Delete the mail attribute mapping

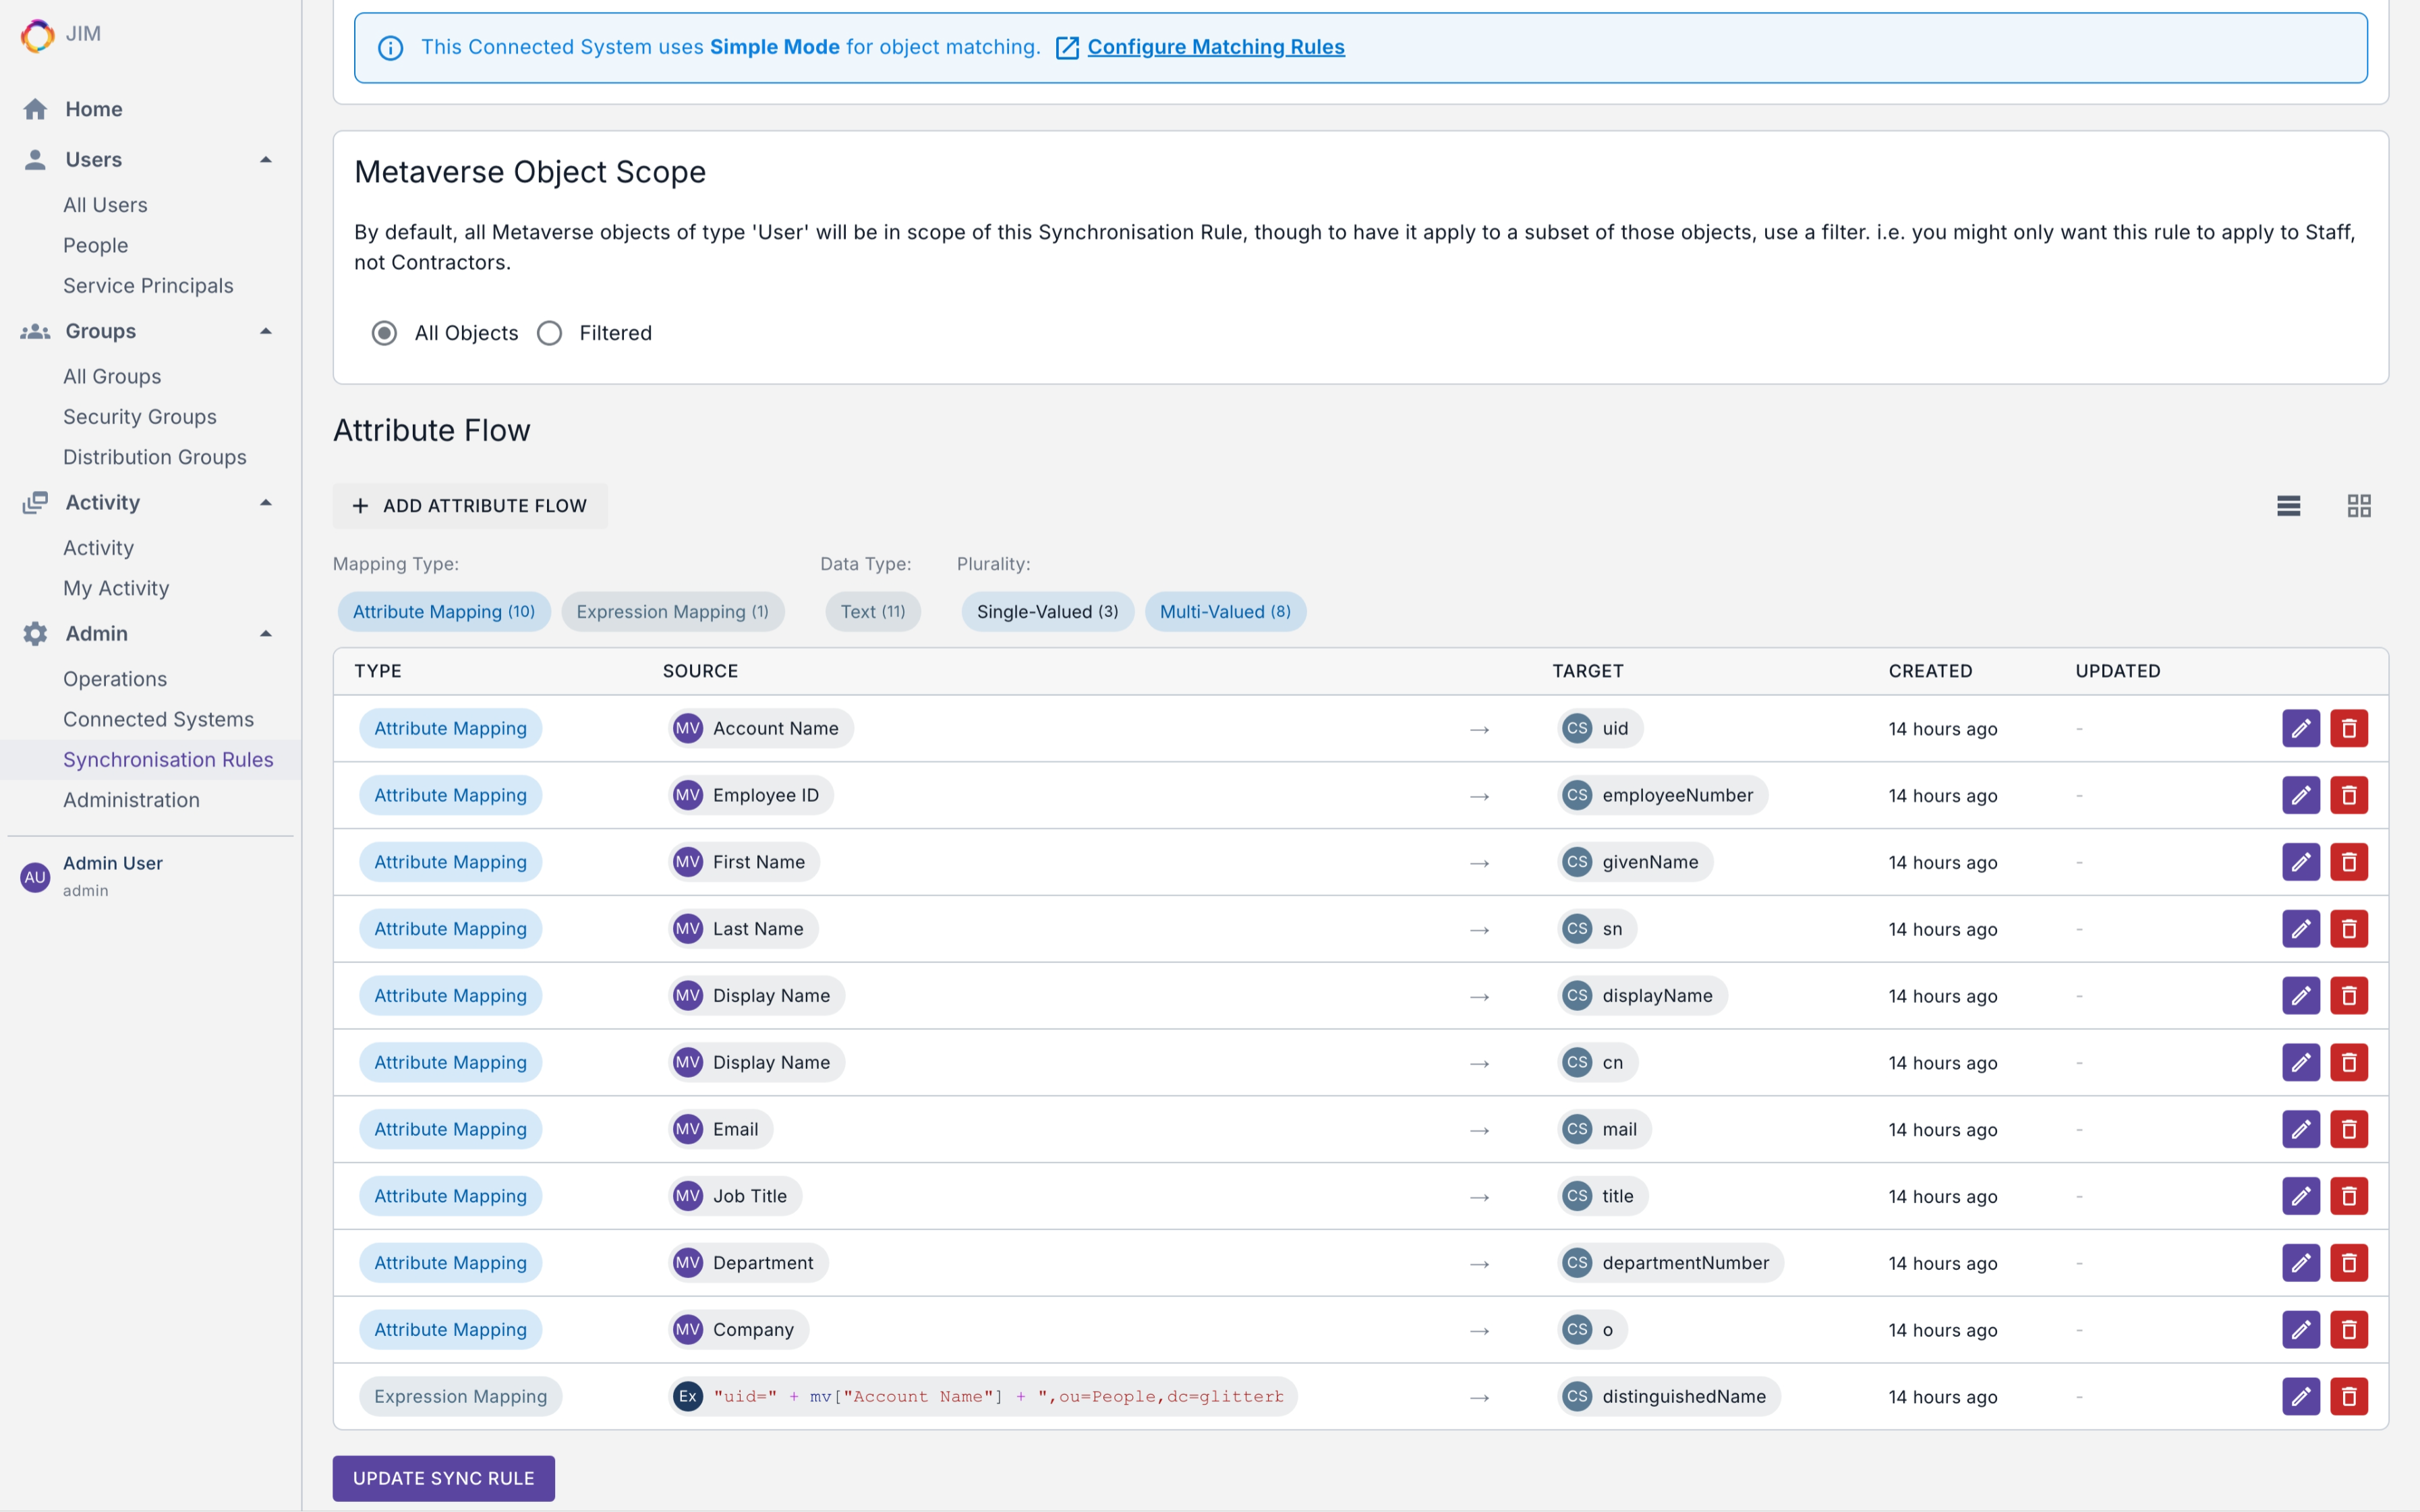click(2348, 1129)
